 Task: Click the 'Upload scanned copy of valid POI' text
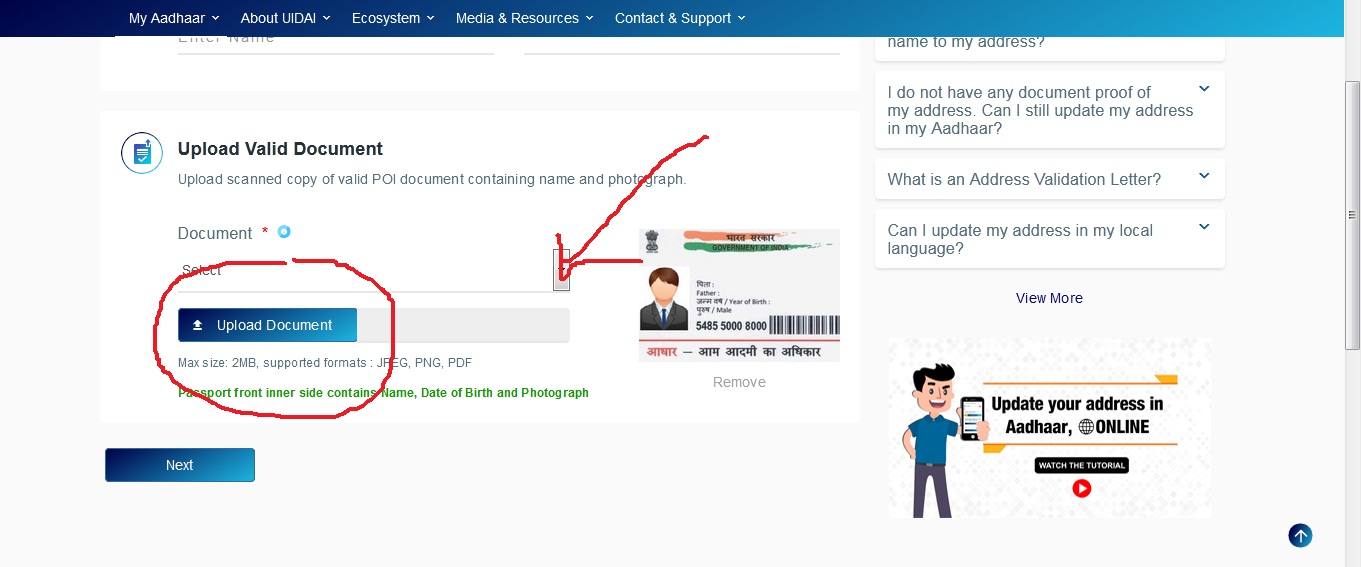click(432, 180)
